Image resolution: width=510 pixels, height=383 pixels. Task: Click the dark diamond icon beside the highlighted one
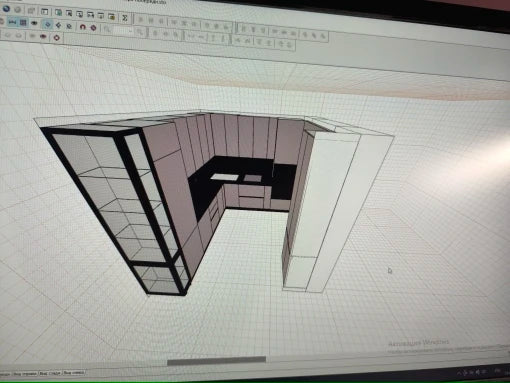[59, 25]
